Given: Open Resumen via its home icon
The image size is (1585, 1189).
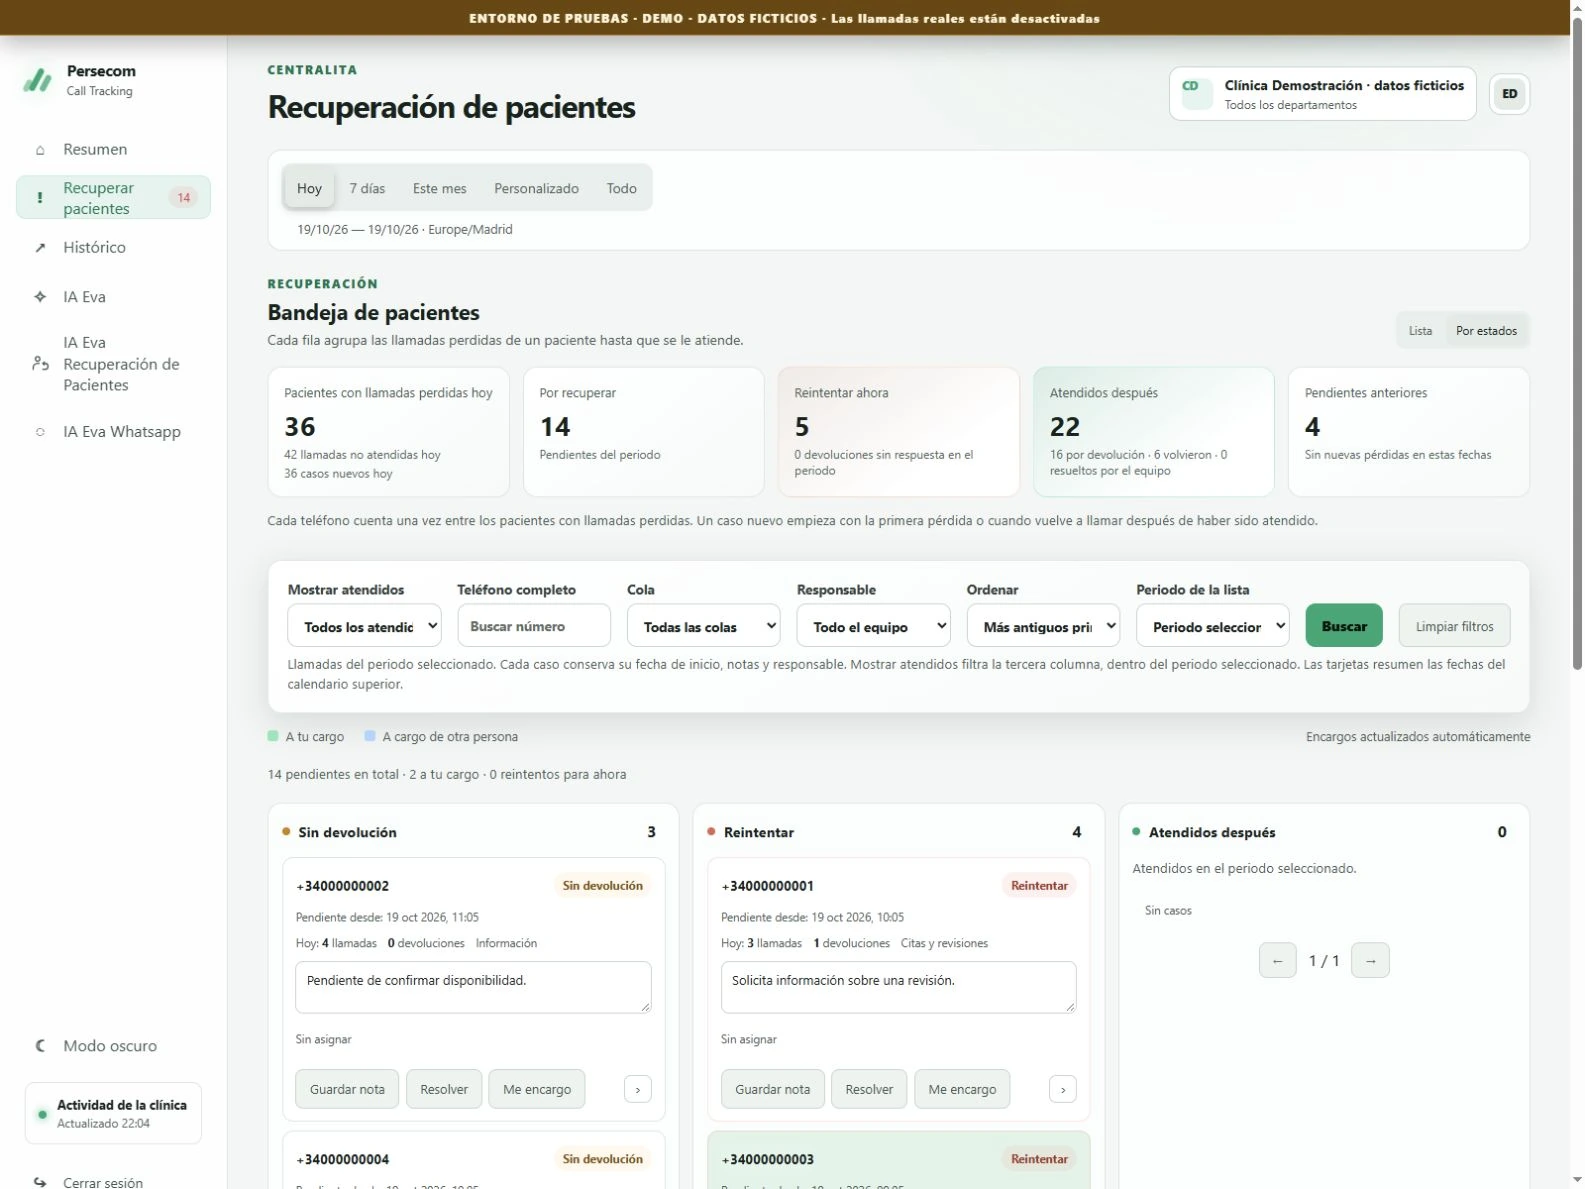Looking at the screenshot, I should pos(40,150).
